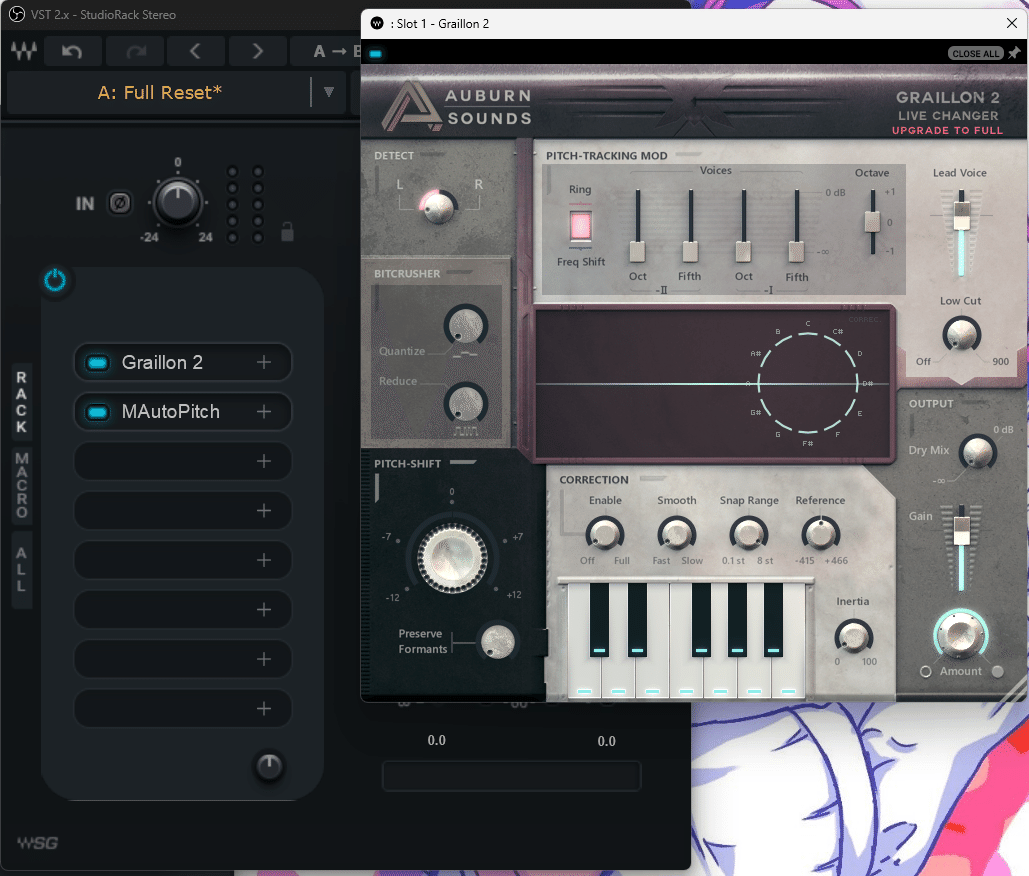
Task: Adjust the IN gain knob
Action: coord(177,201)
